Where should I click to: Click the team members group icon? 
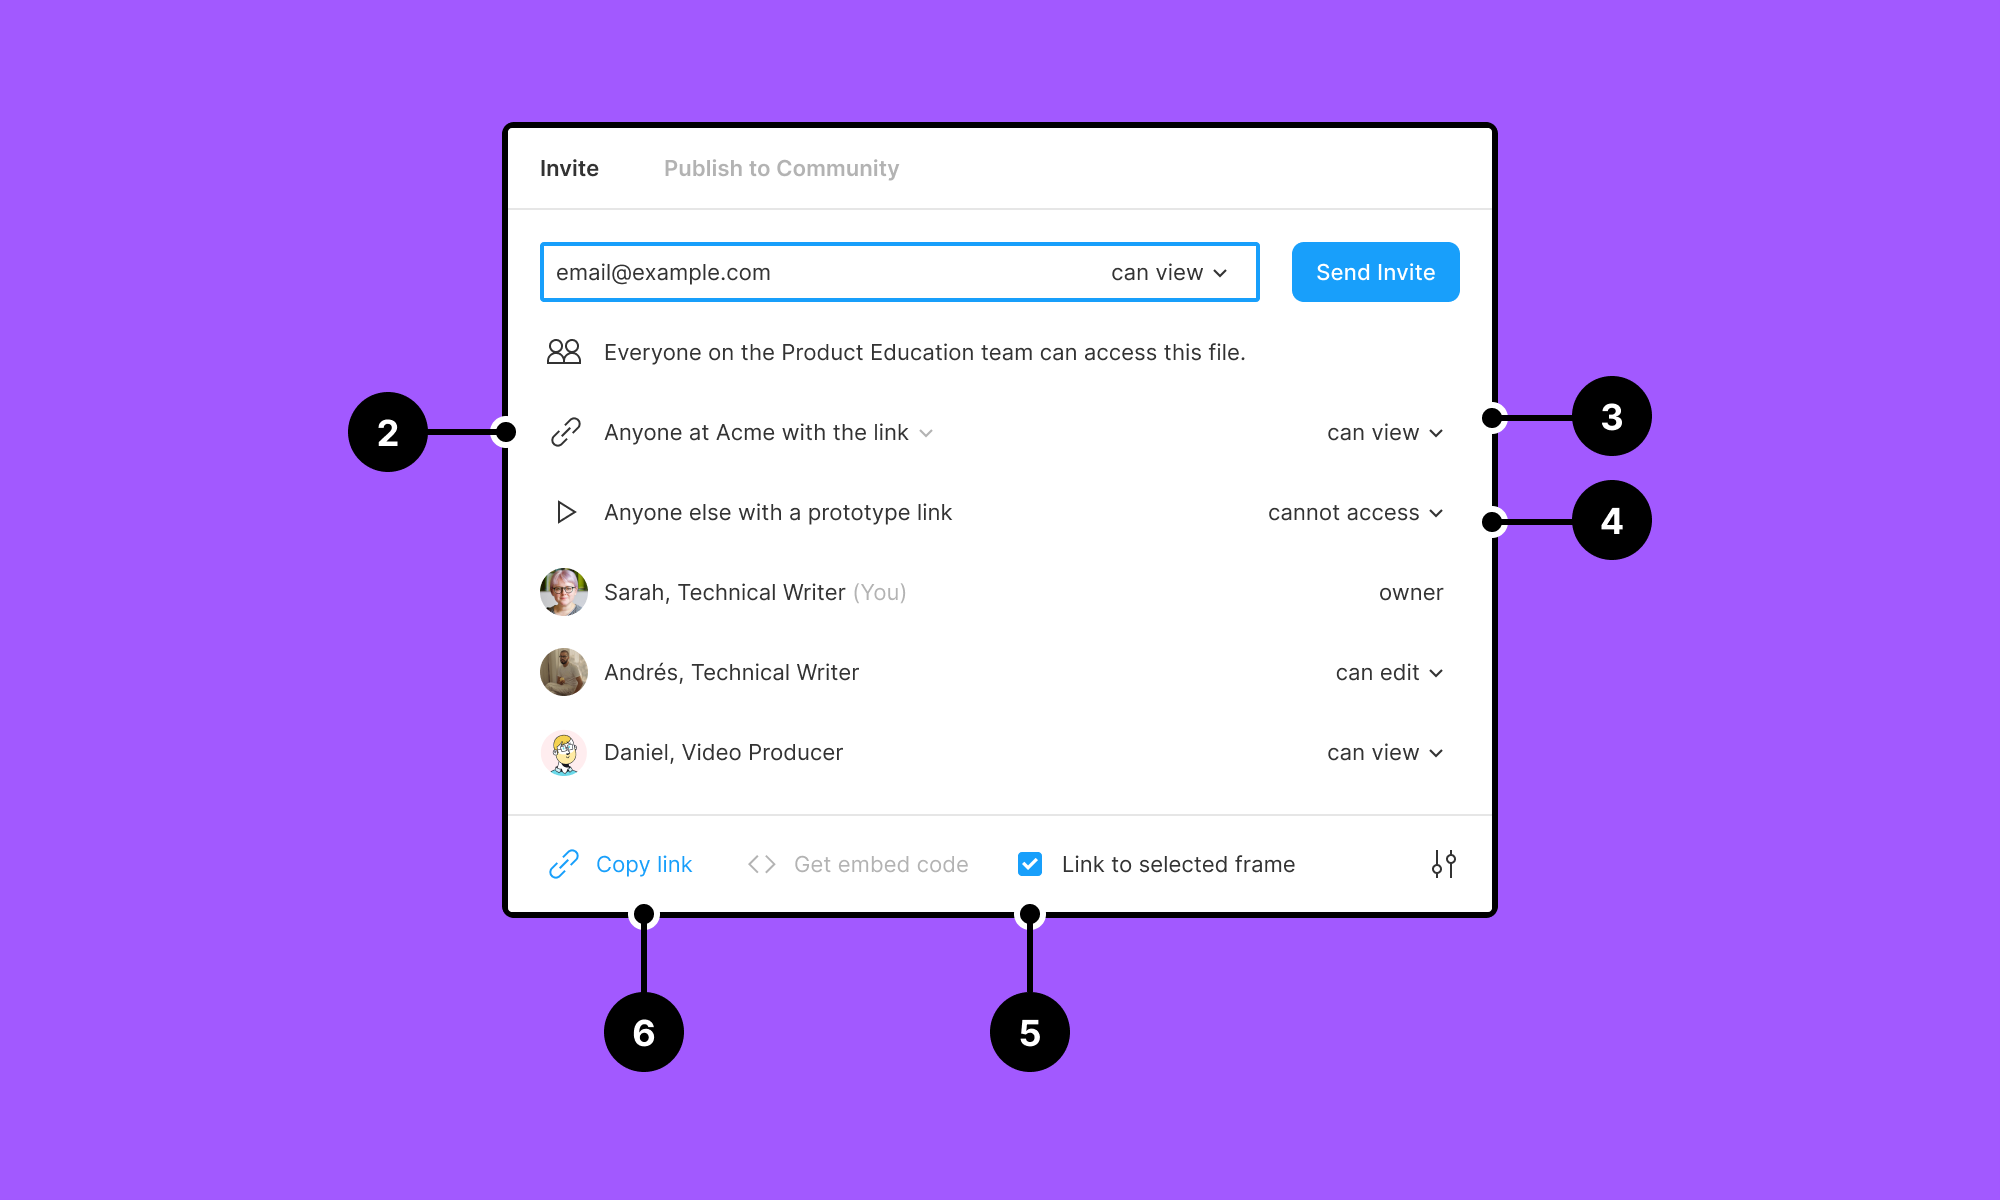coord(564,353)
